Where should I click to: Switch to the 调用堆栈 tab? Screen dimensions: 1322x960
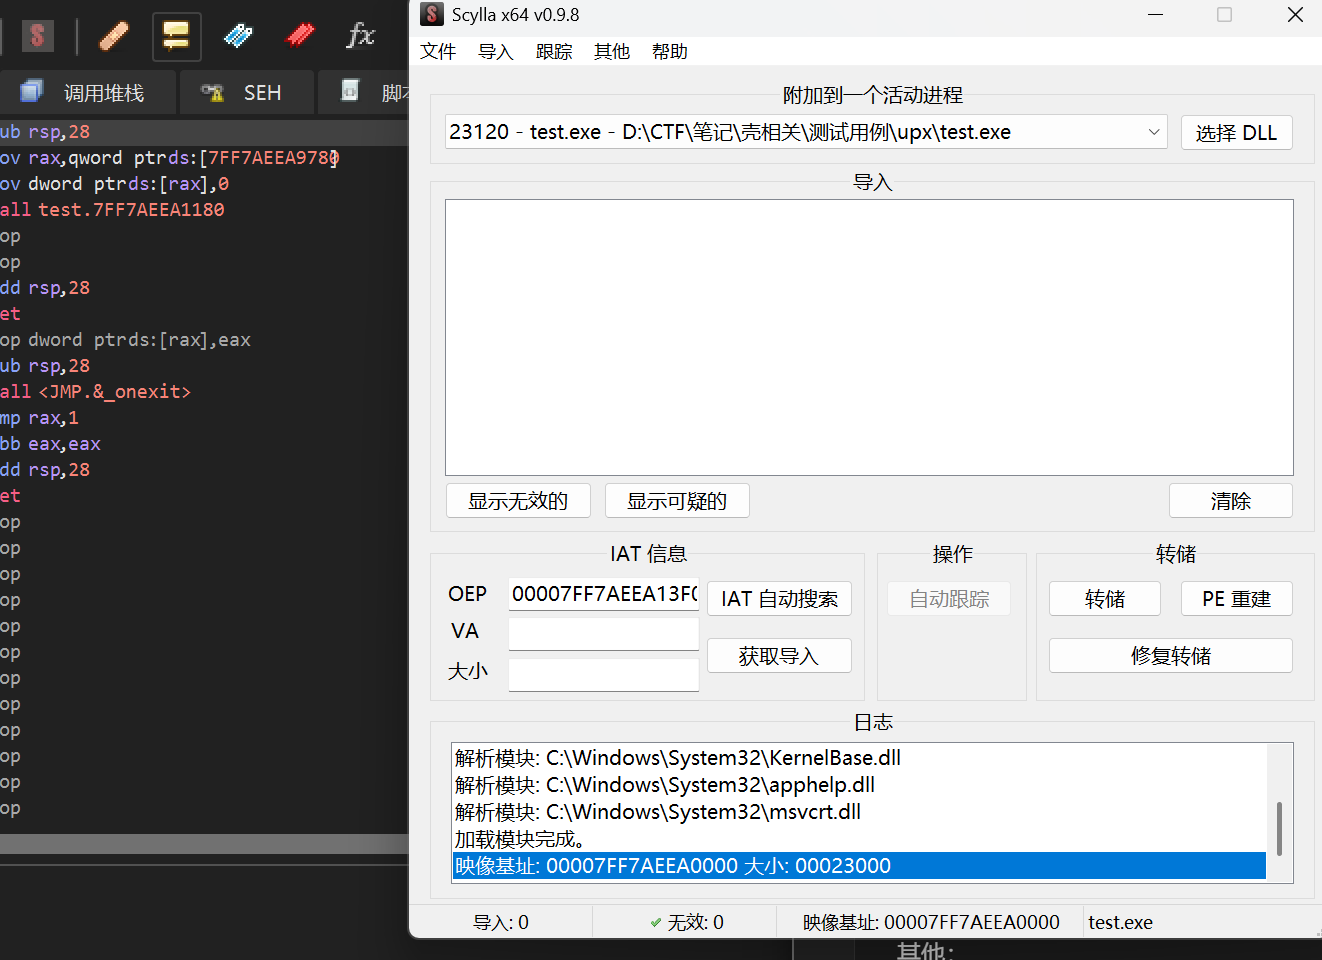coord(86,93)
